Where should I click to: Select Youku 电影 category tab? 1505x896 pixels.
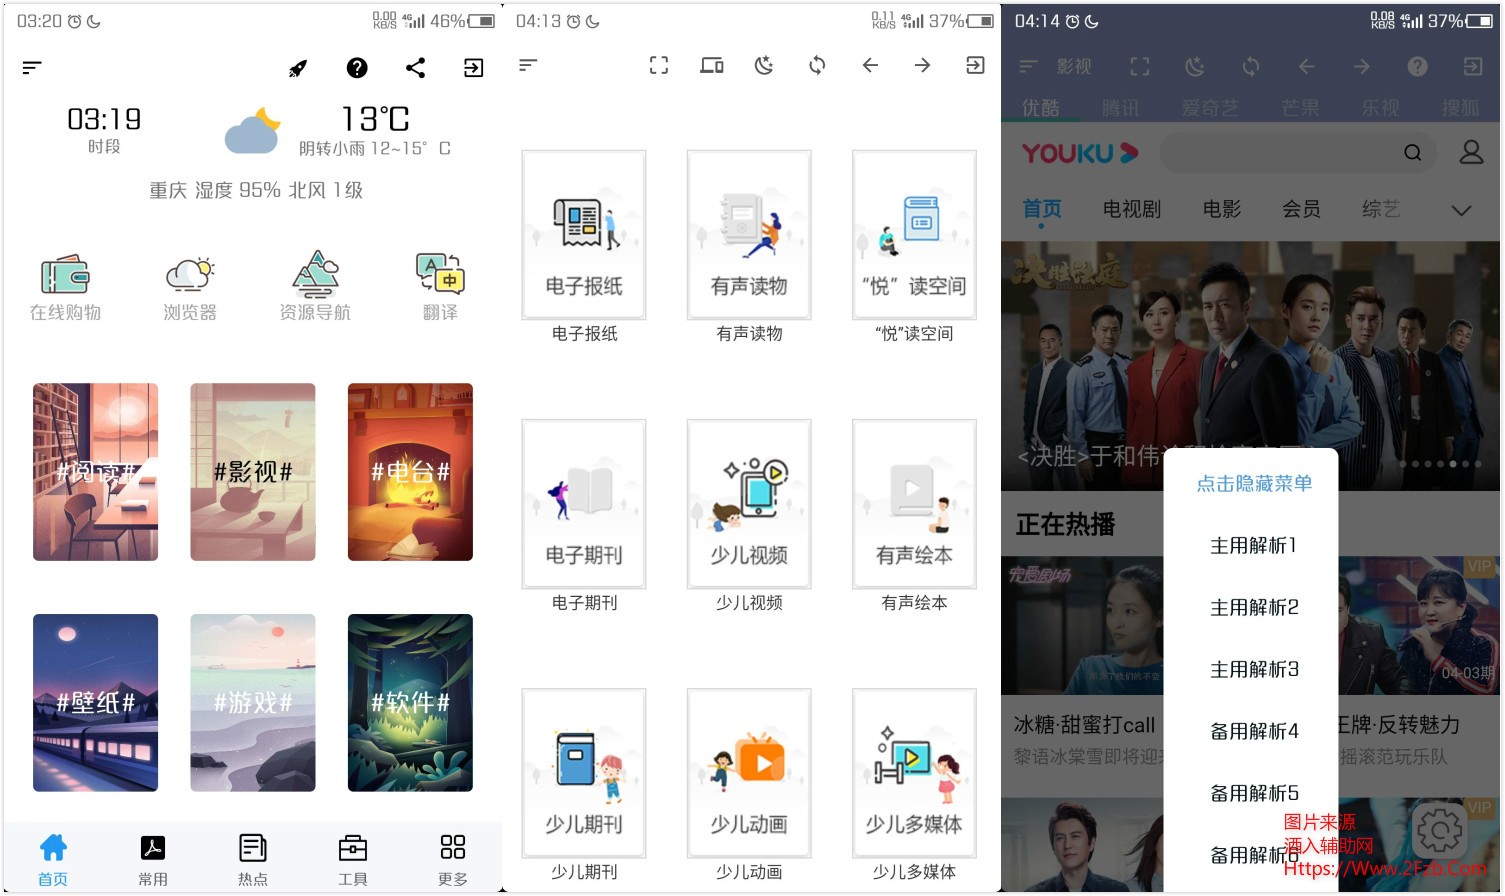coord(1222,209)
